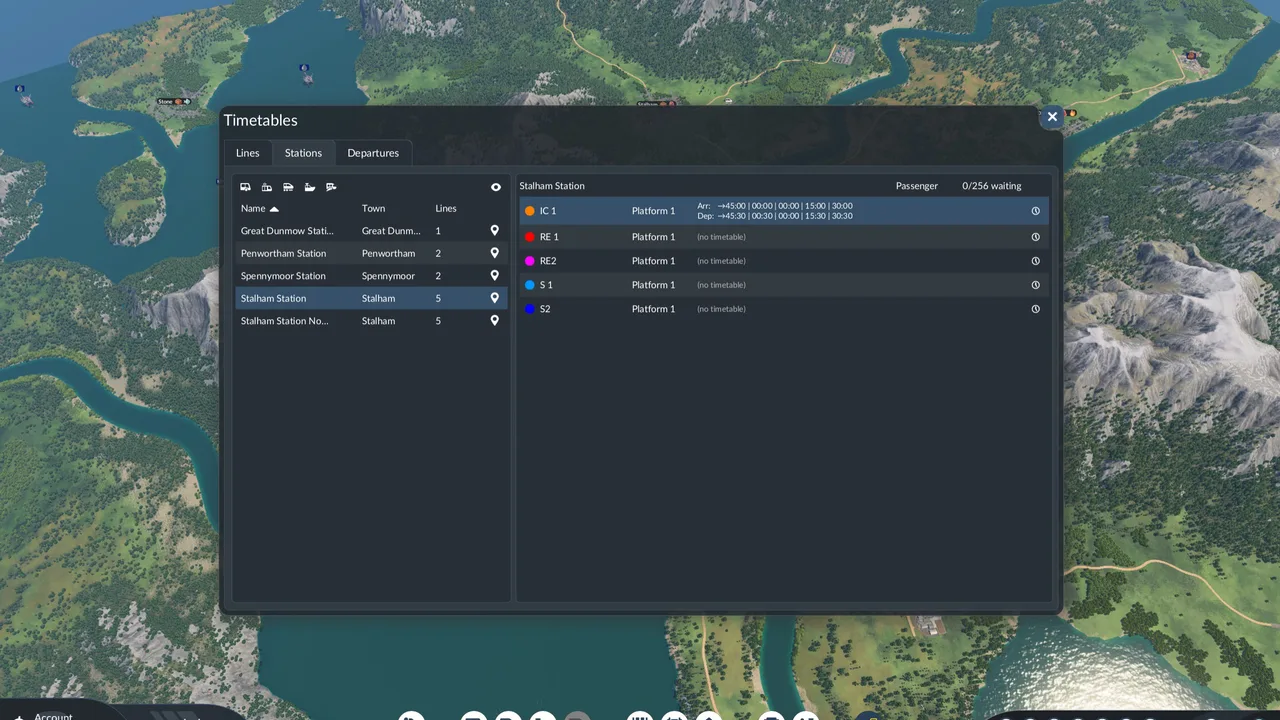
Task: Locate Great Dunmow Station on map
Action: pos(494,231)
